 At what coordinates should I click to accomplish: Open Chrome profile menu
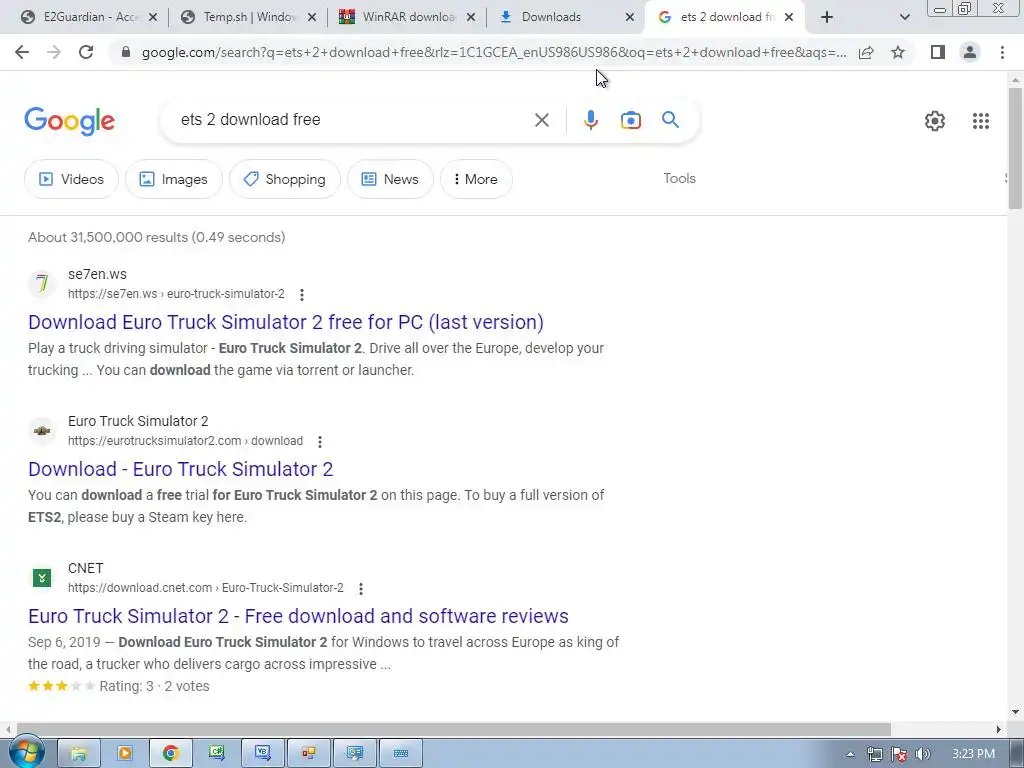click(970, 52)
